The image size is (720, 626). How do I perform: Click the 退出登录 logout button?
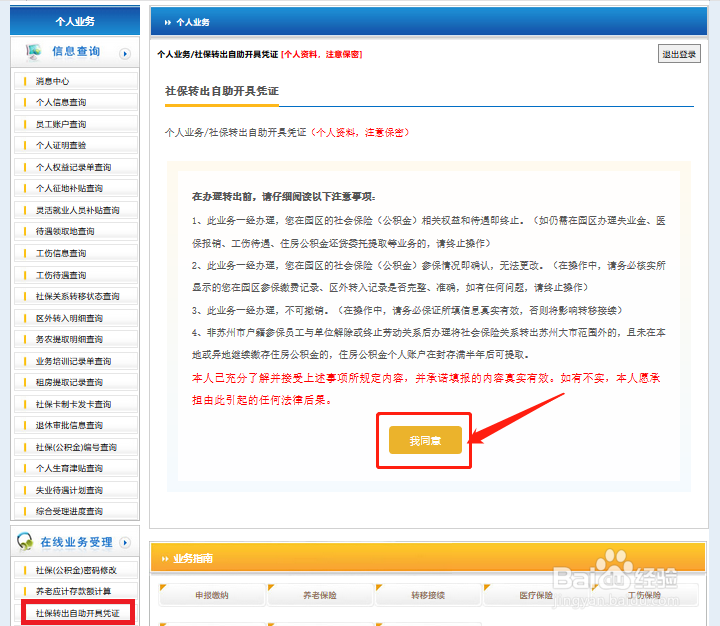click(679, 54)
